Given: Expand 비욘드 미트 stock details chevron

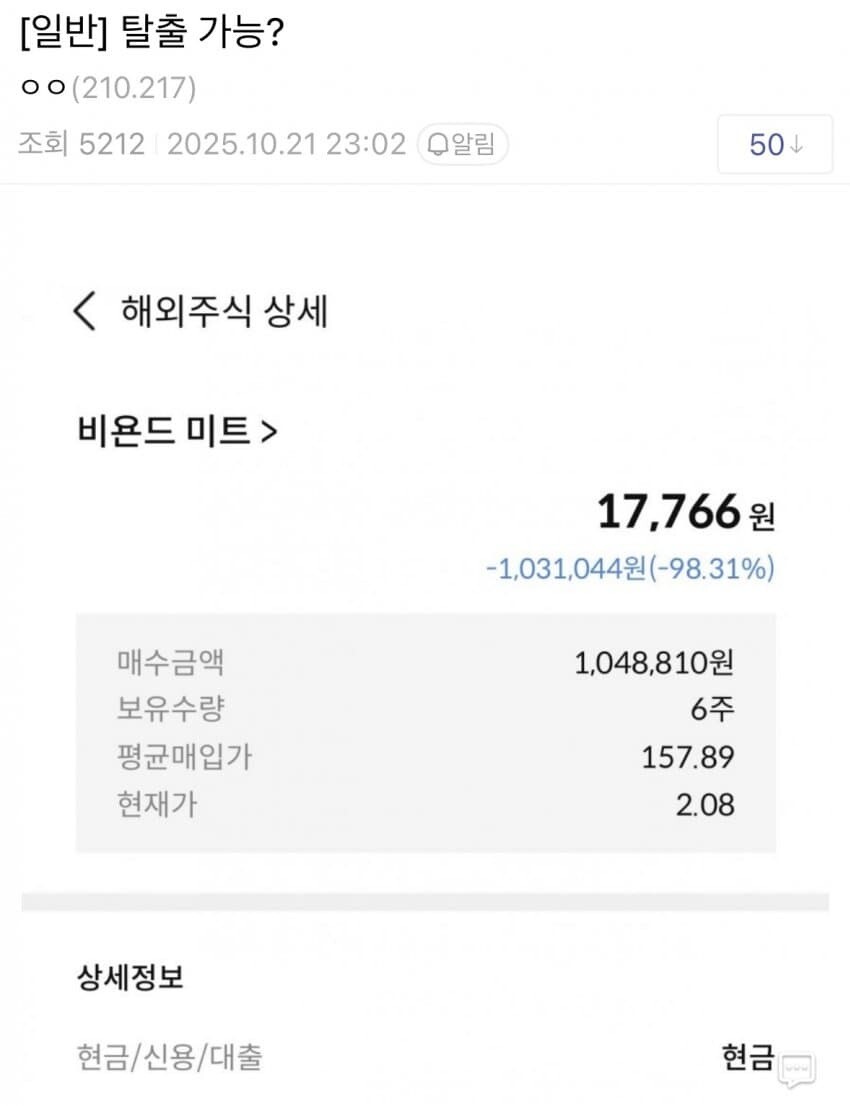Looking at the screenshot, I should [x=268, y=431].
